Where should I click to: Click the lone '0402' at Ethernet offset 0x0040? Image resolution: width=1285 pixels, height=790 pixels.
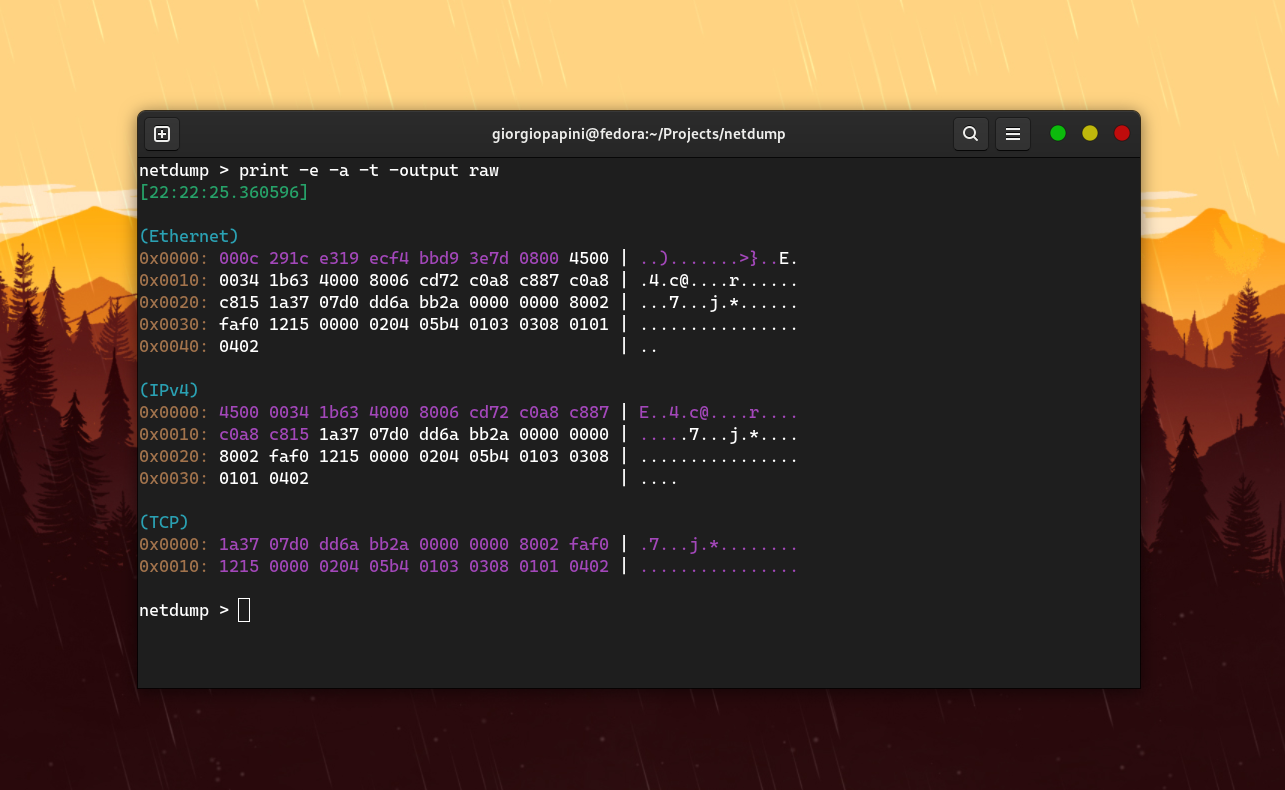pyautogui.click(x=239, y=346)
